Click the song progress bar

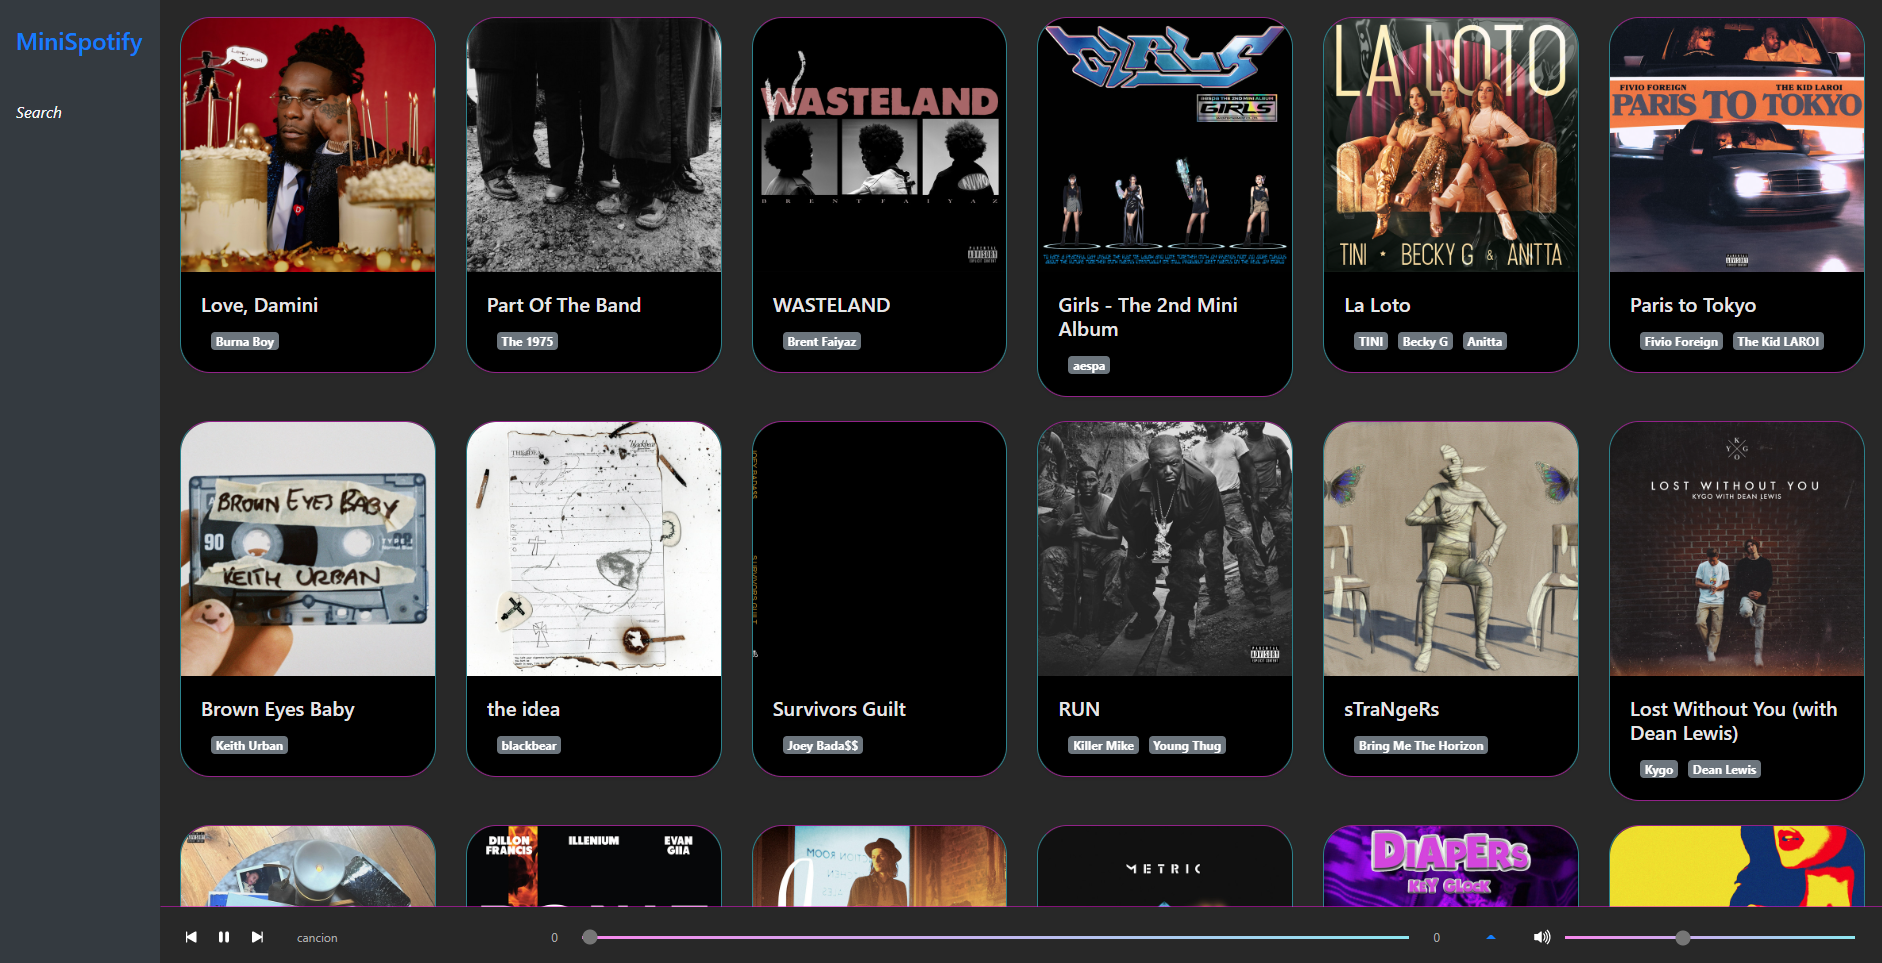click(996, 937)
